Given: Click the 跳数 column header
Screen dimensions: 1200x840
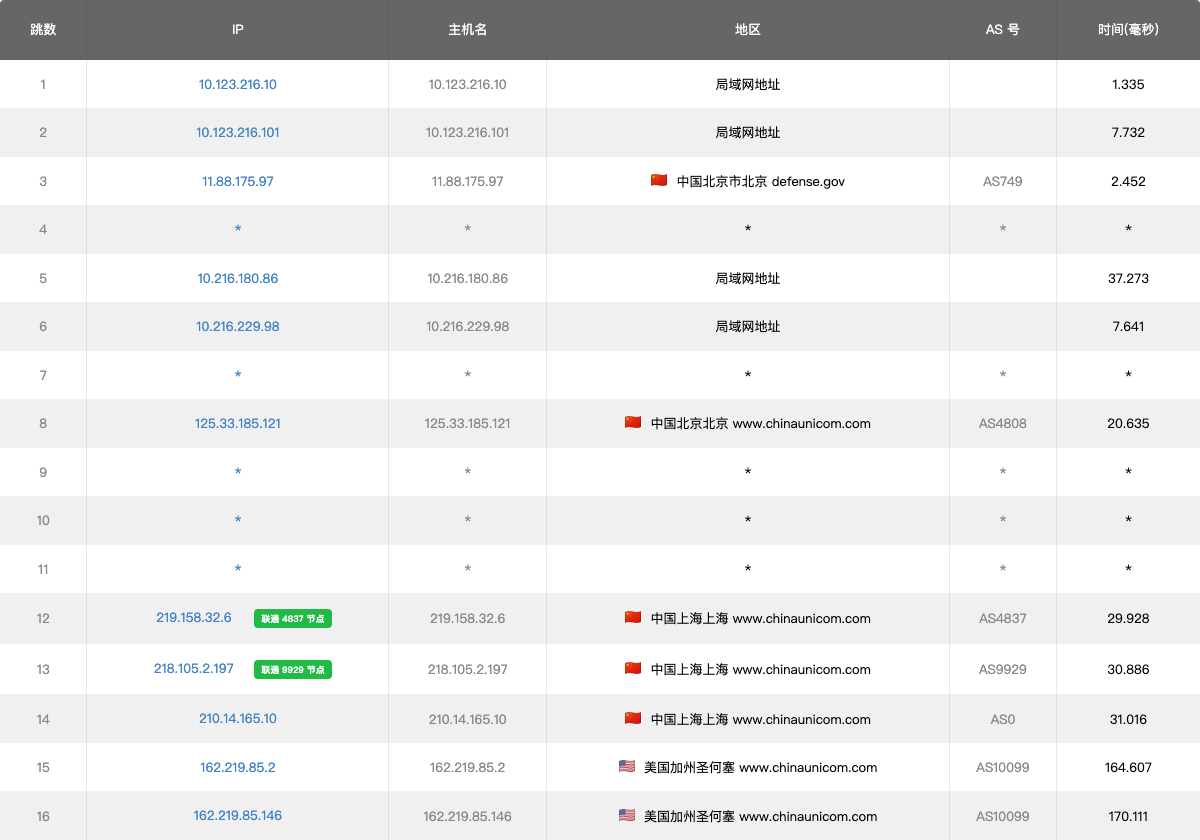Looking at the screenshot, I should [43, 30].
